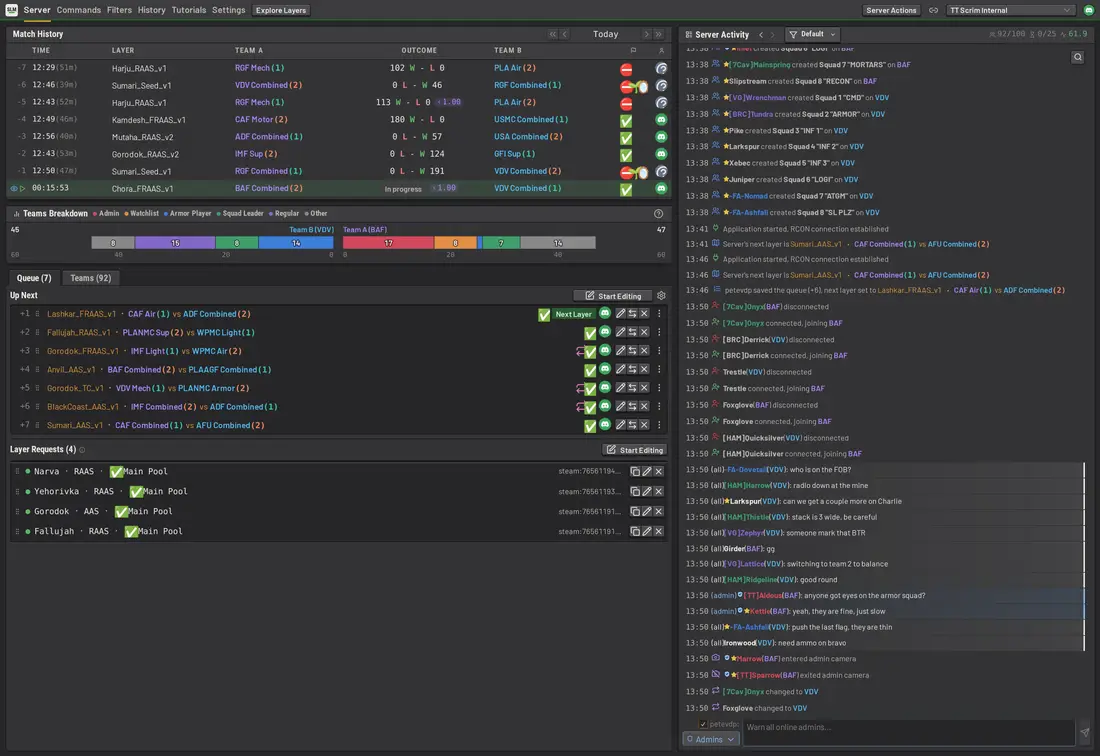Toggle the Main Pool check on the Narva request
The image size is (1100, 756).
click(x=116, y=471)
